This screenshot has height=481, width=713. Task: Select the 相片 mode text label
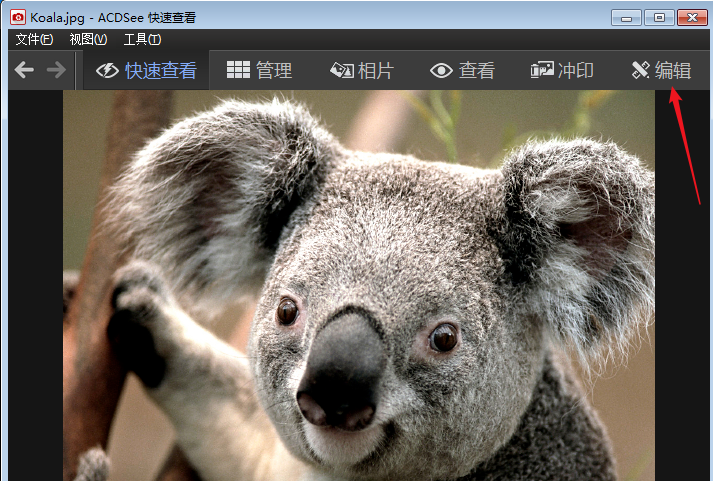[x=376, y=71]
